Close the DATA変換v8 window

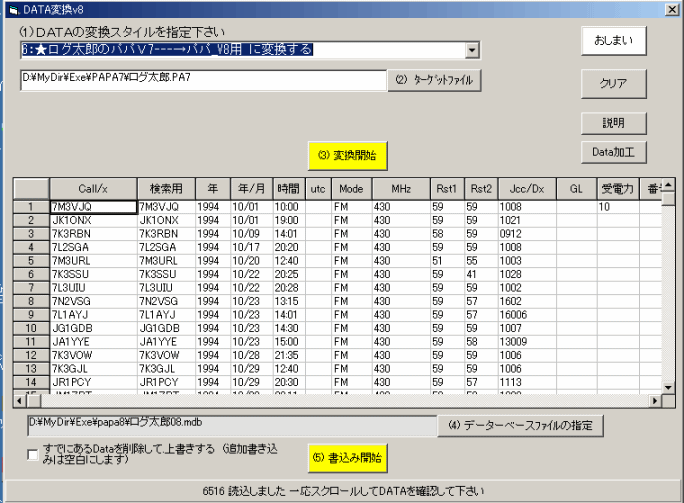(672, 10)
